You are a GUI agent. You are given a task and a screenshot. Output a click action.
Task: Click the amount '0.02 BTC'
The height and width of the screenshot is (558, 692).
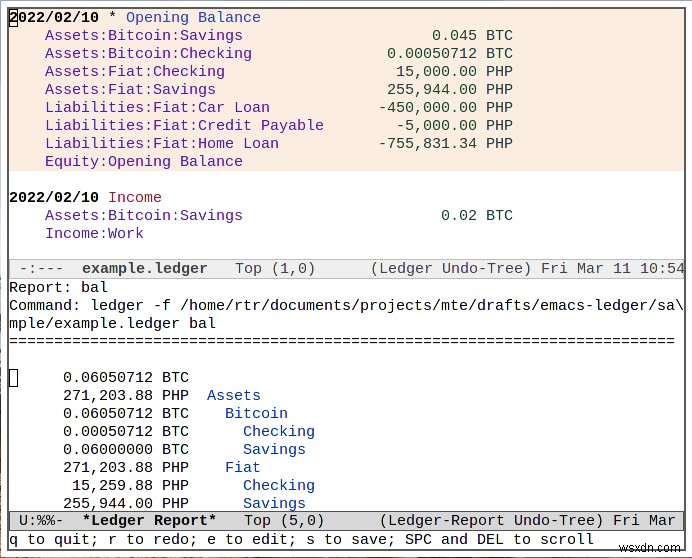tap(477, 215)
